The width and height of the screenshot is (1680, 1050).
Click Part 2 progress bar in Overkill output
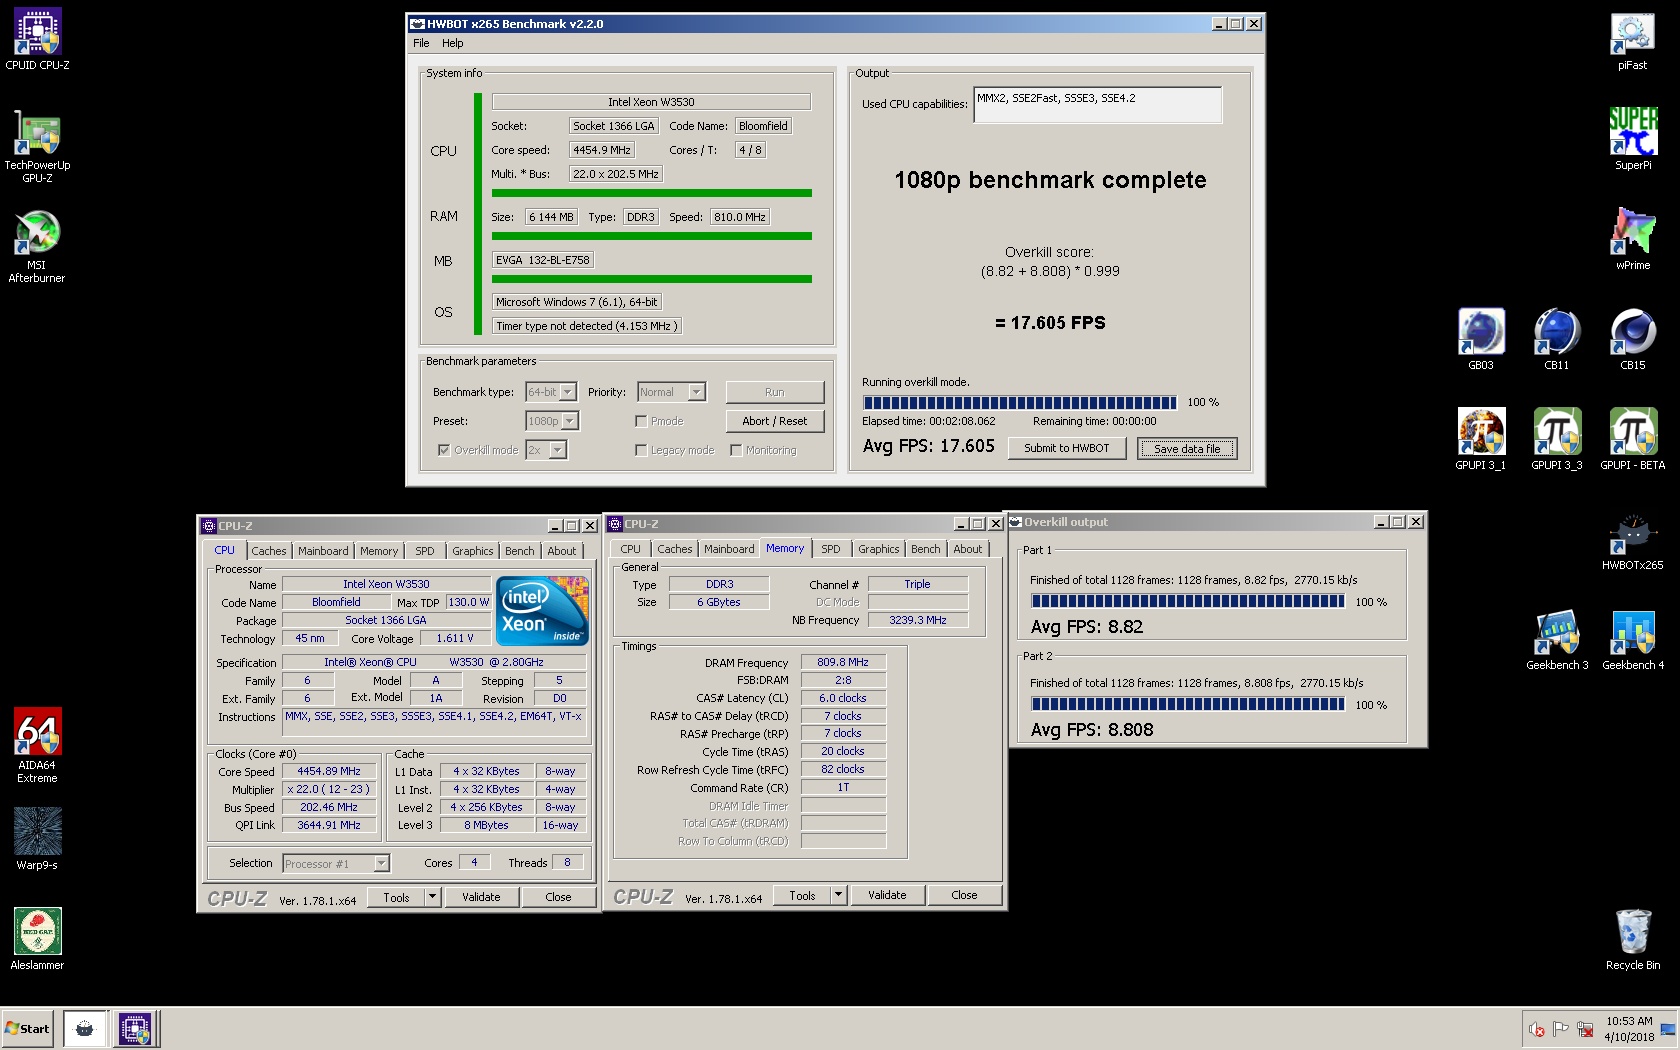tap(1188, 704)
